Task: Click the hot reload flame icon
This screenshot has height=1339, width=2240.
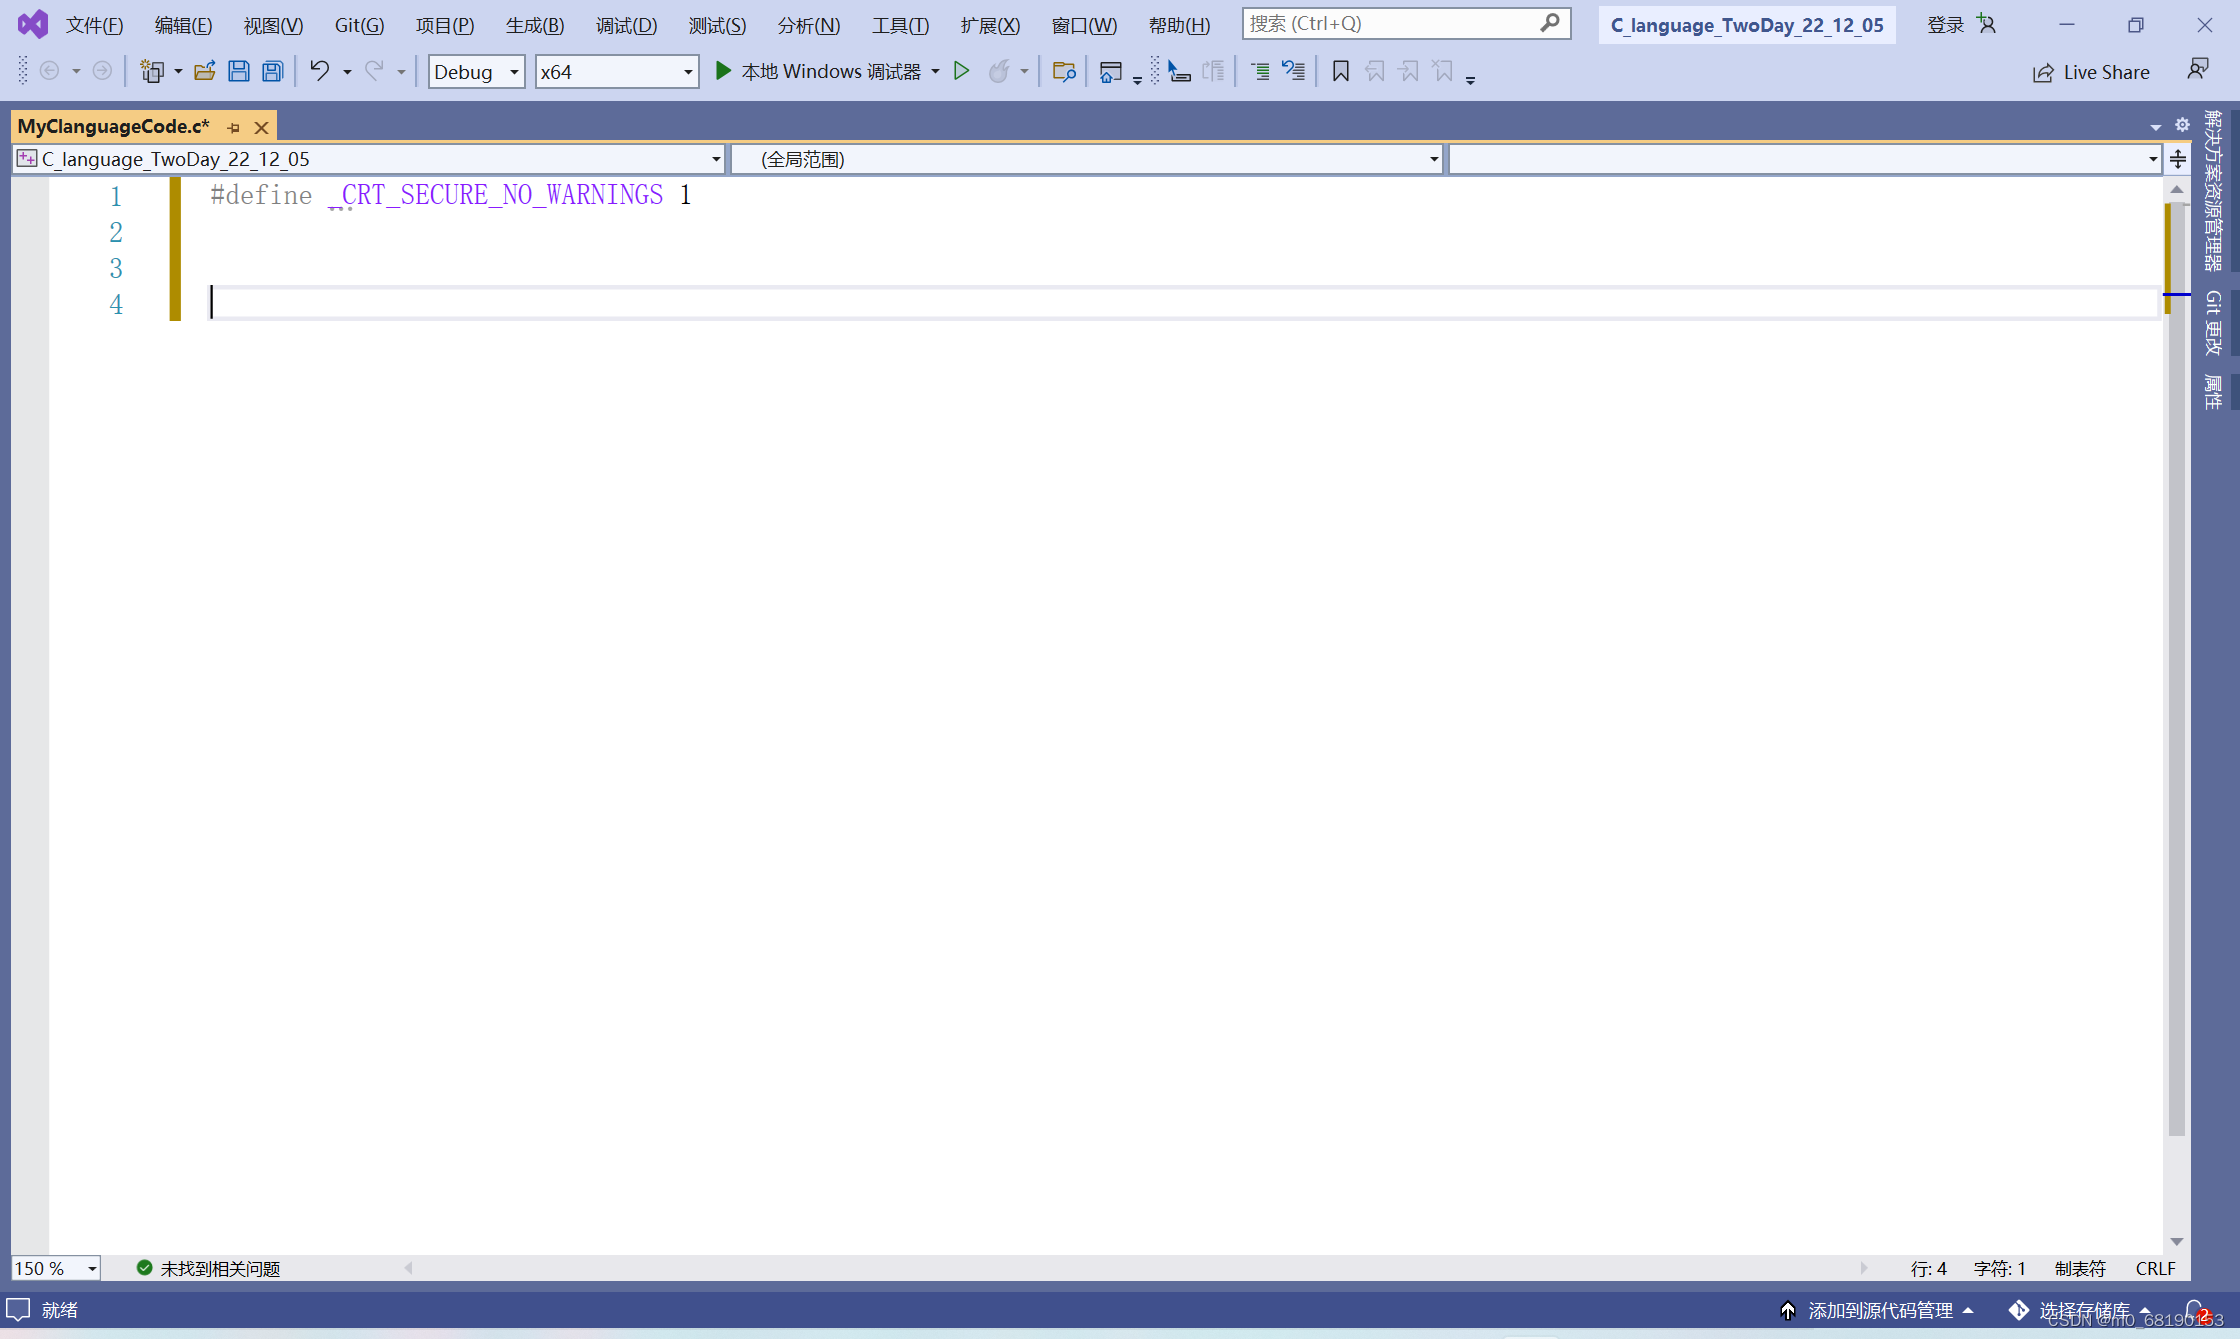Action: [x=998, y=71]
